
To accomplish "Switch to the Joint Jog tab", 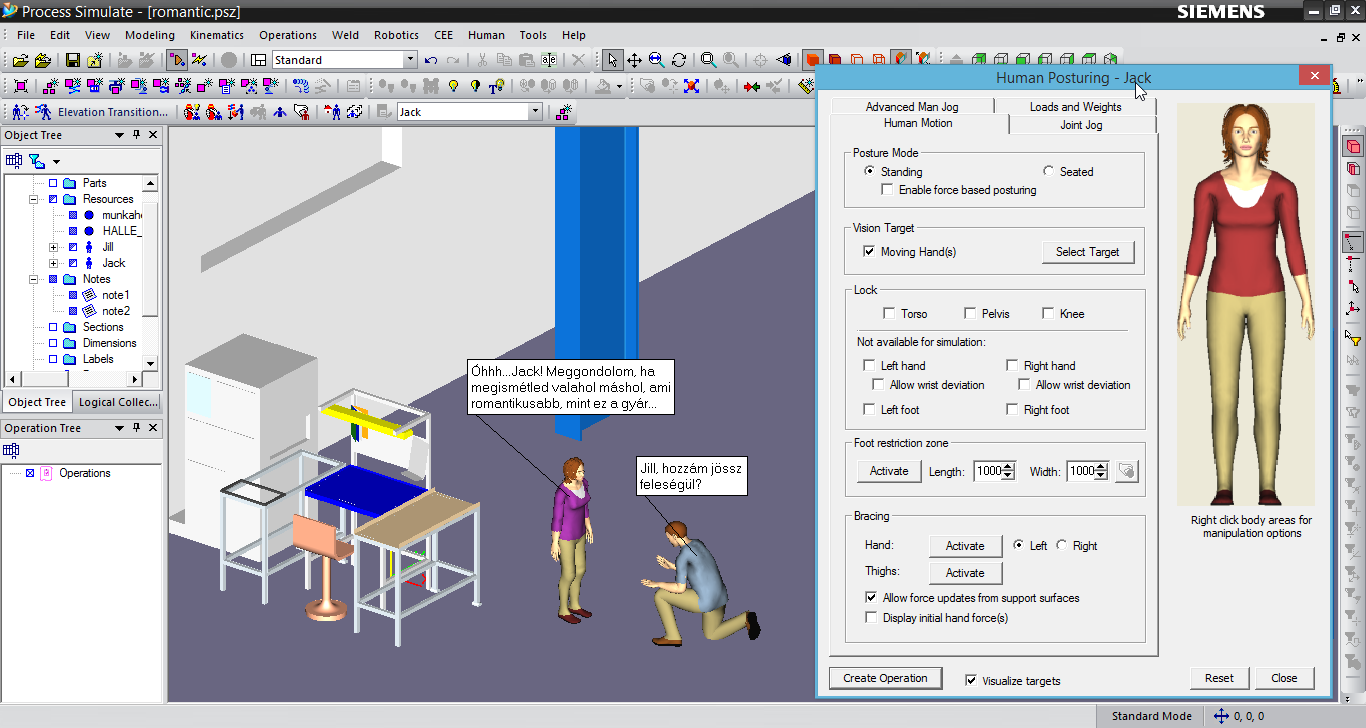I will click(x=1081, y=125).
